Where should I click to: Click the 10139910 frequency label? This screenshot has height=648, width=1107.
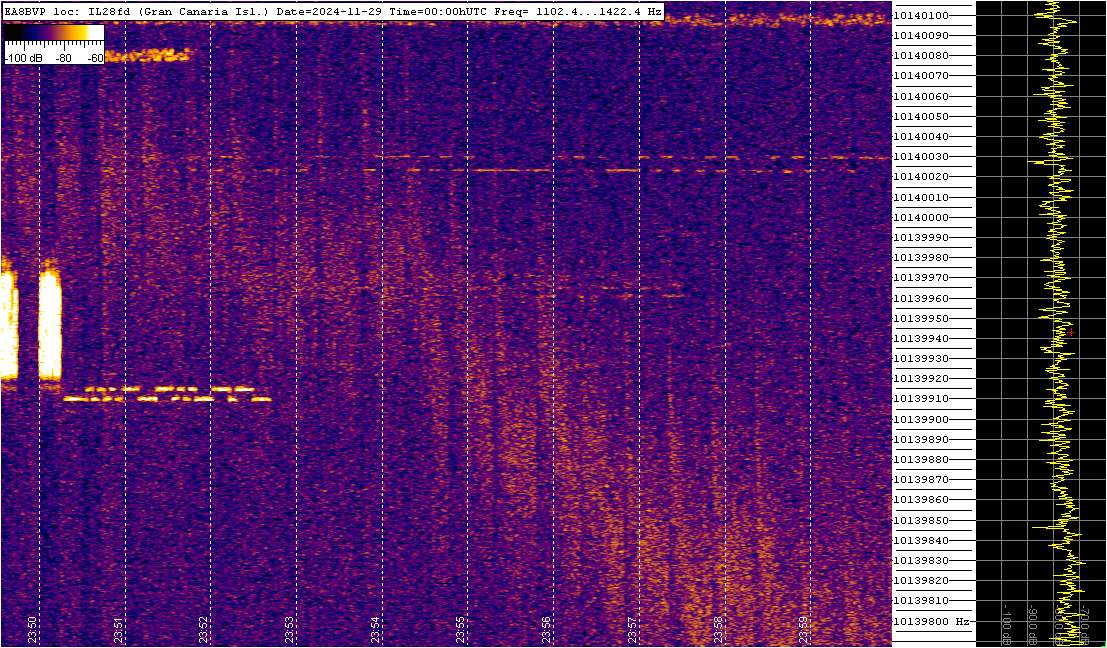921,399
